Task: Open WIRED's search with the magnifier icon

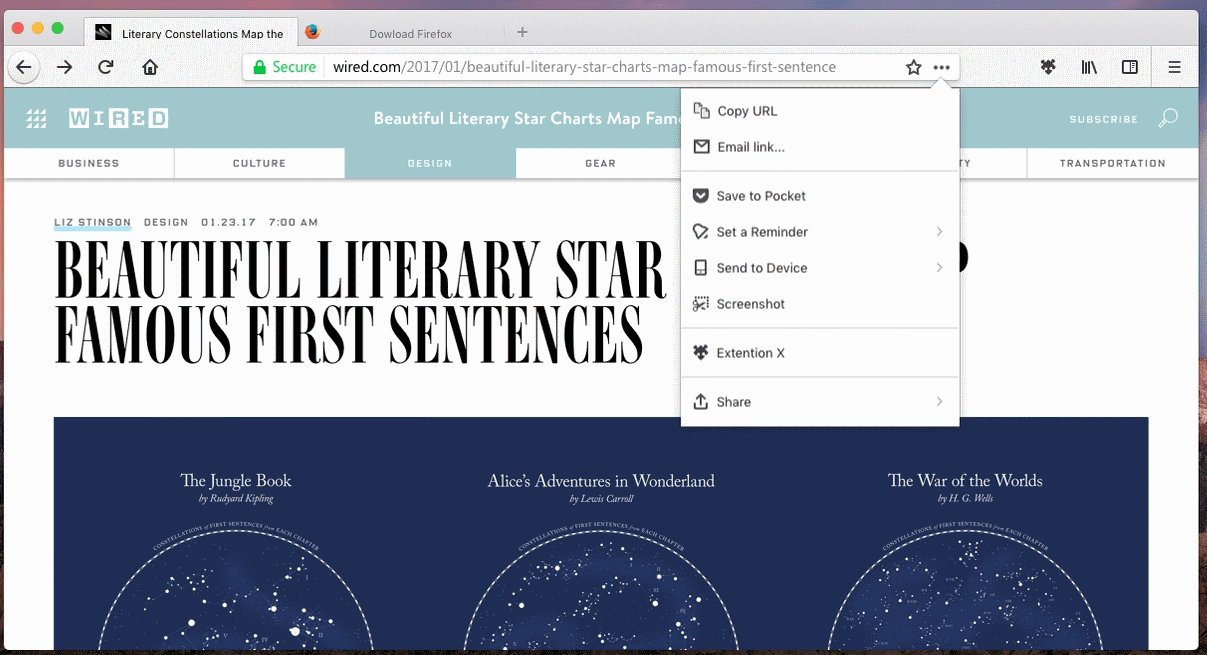Action: click(x=1167, y=118)
